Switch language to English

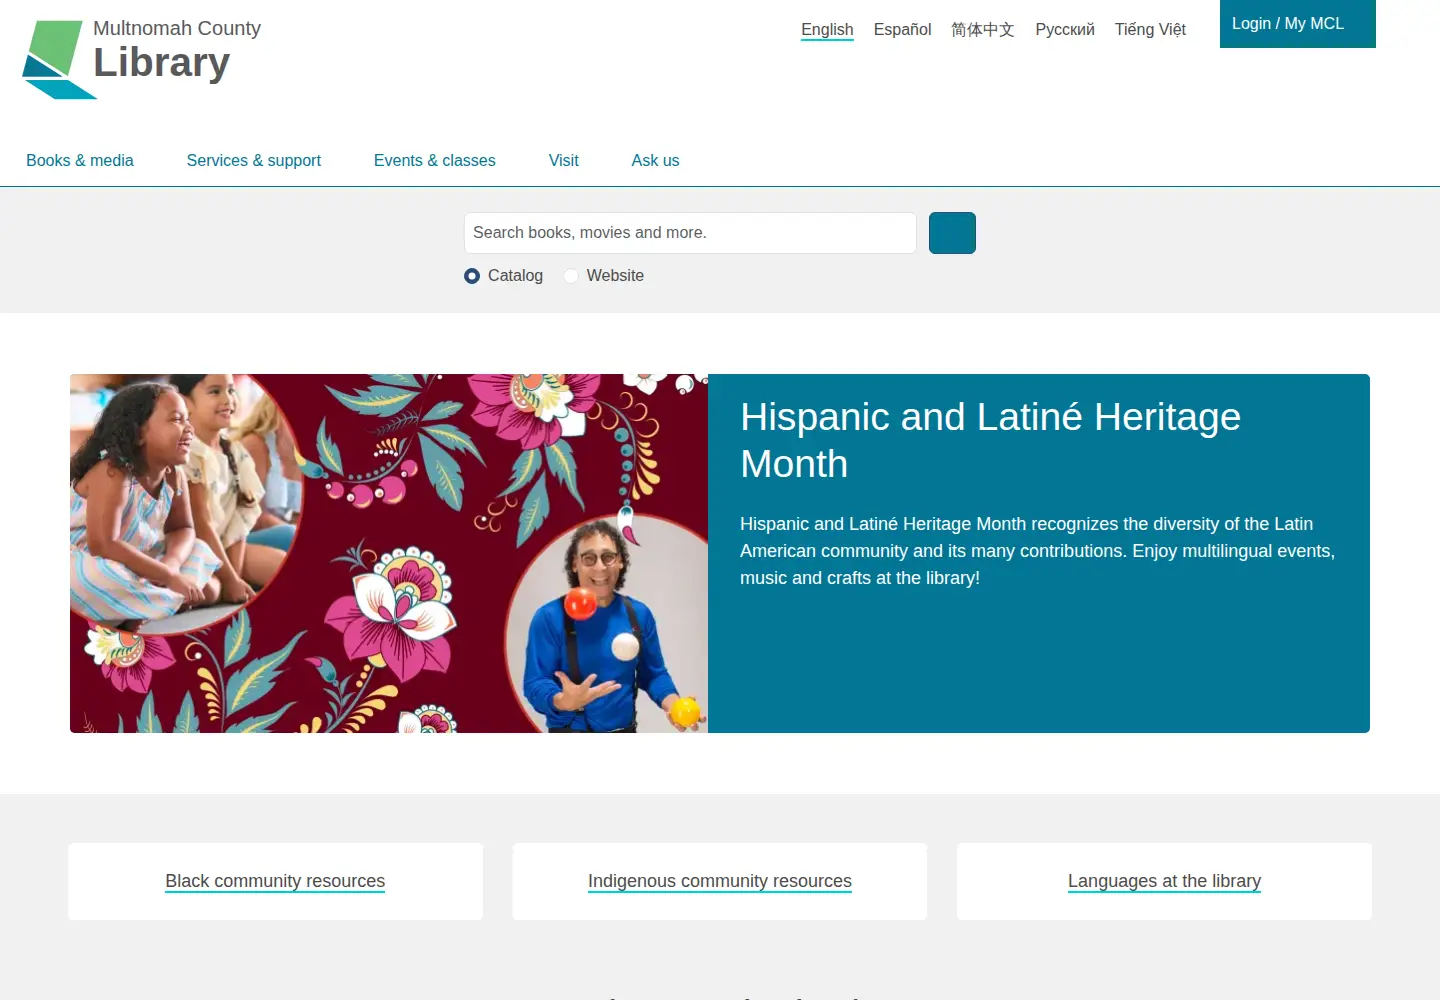[x=827, y=30]
